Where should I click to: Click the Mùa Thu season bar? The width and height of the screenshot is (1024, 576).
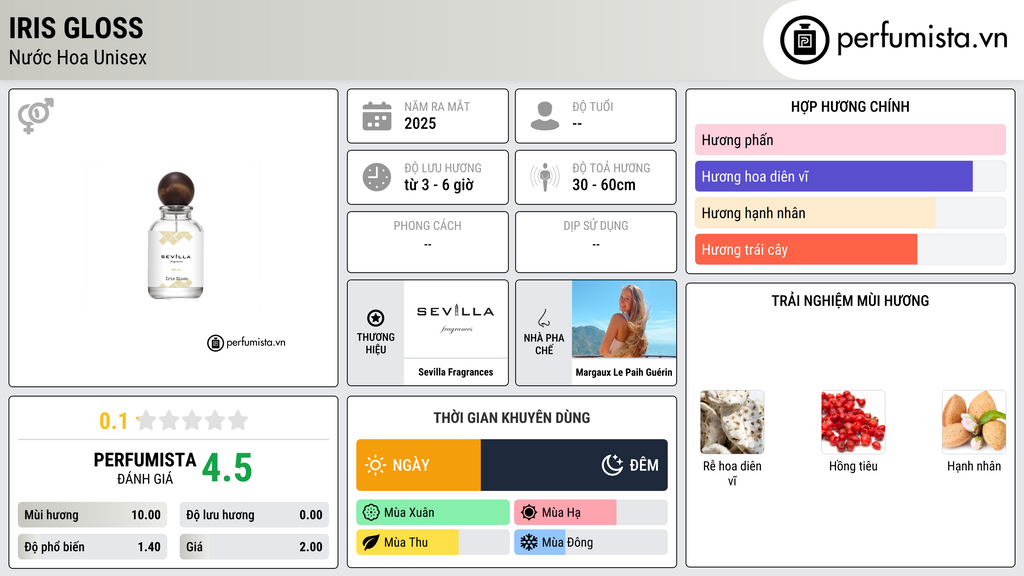pos(433,542)
